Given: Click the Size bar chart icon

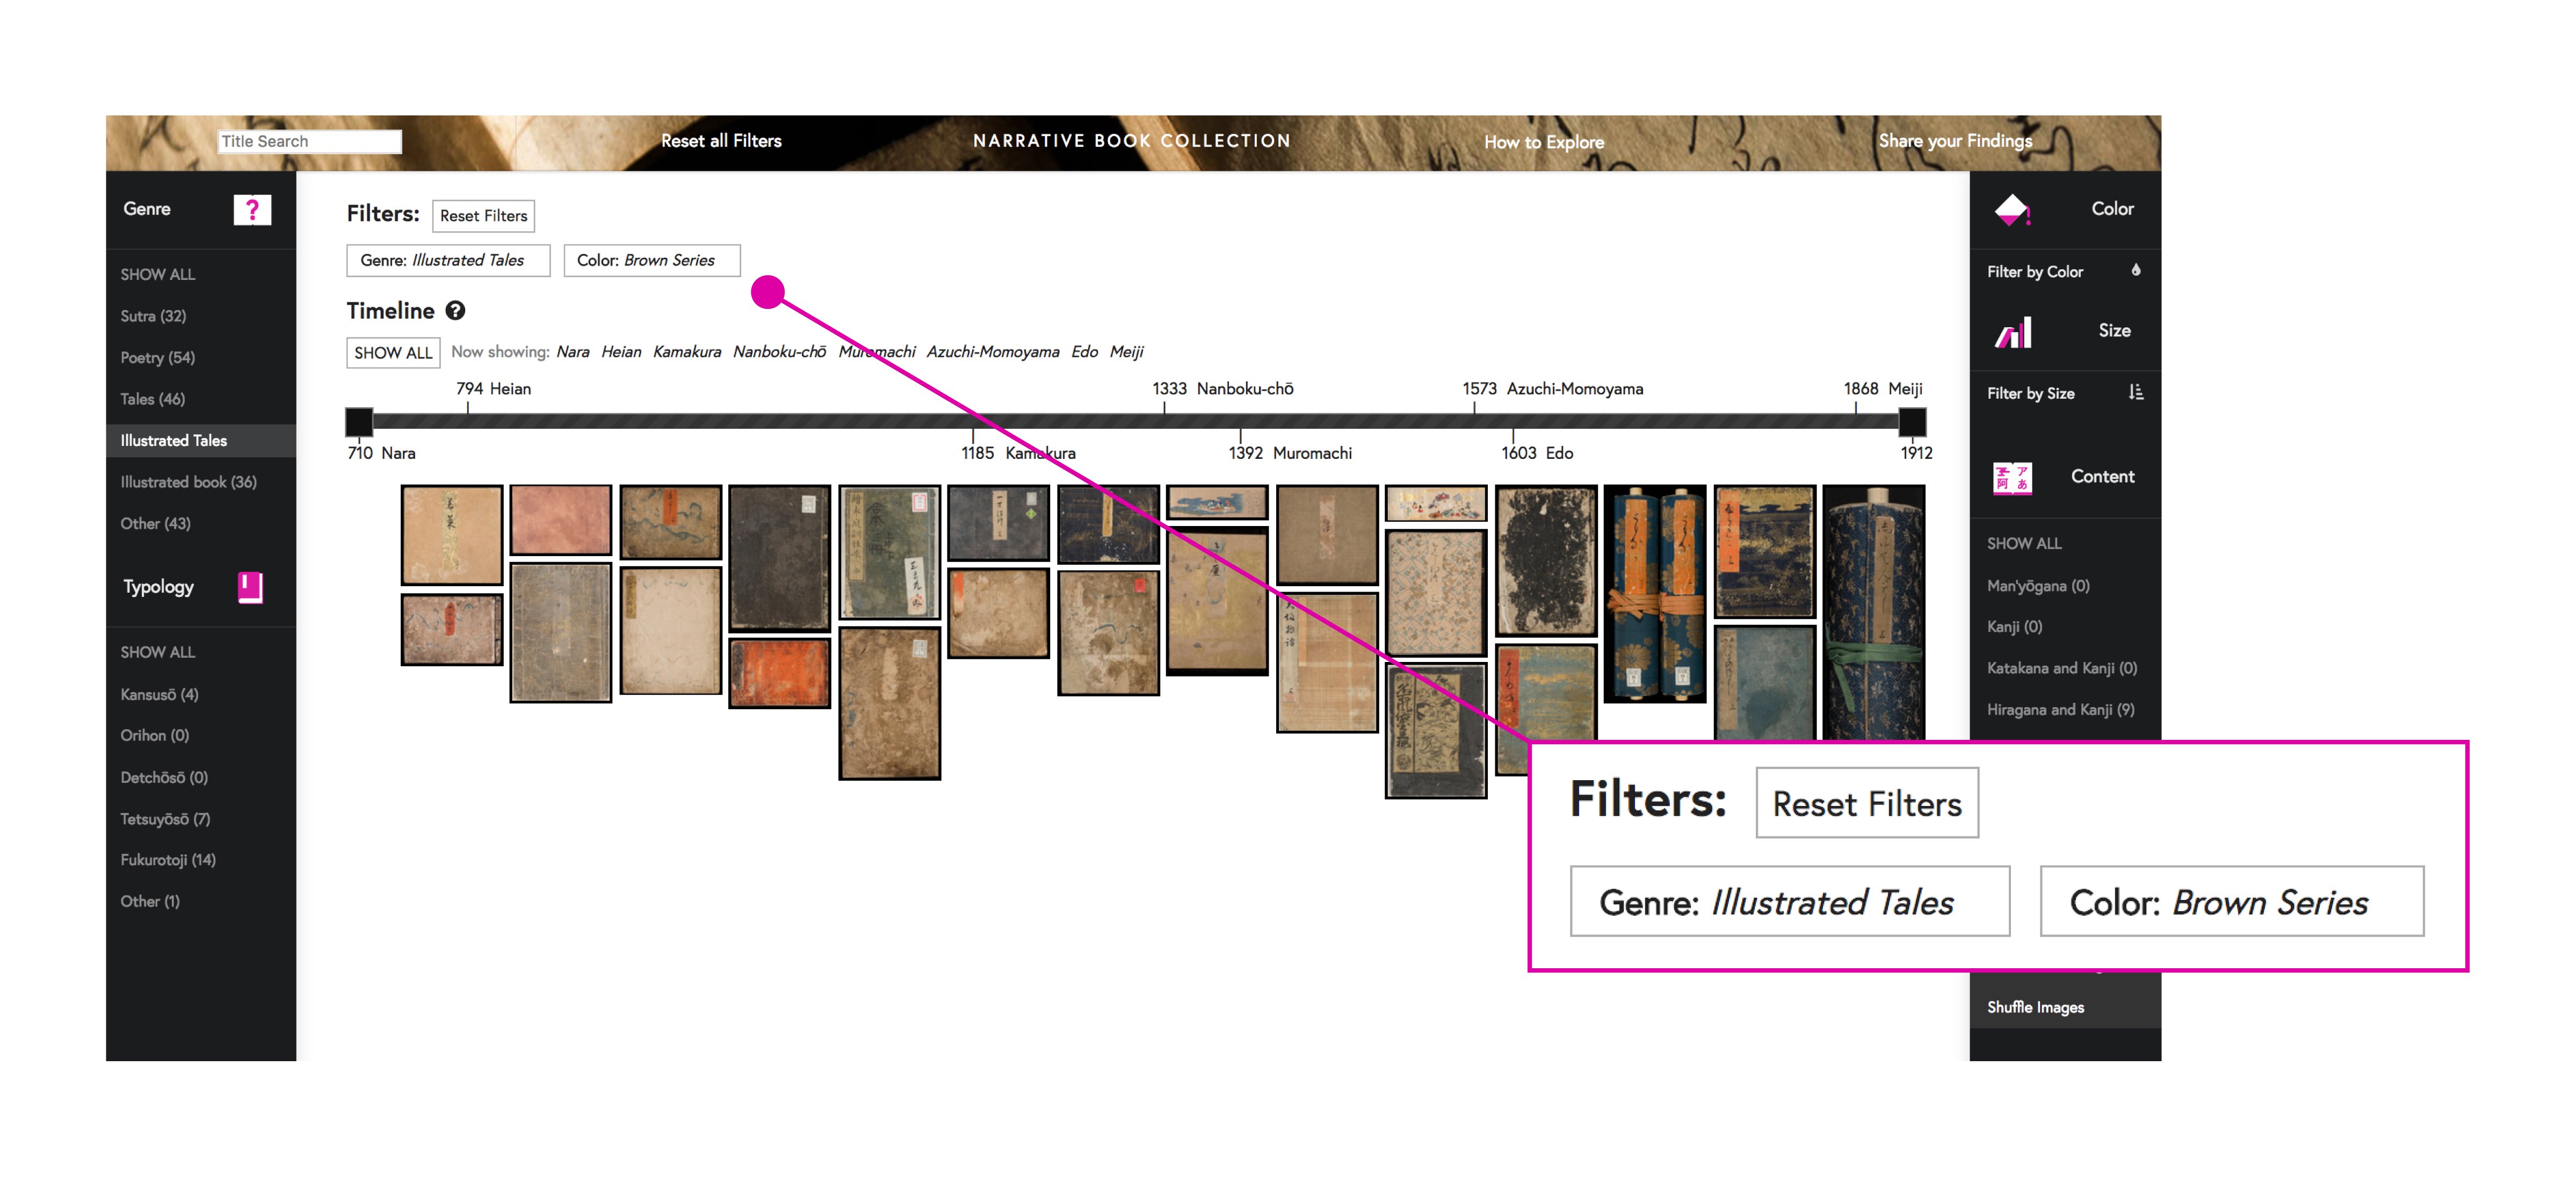Looking at the screenshot, I should click(x=2013, y=332).
